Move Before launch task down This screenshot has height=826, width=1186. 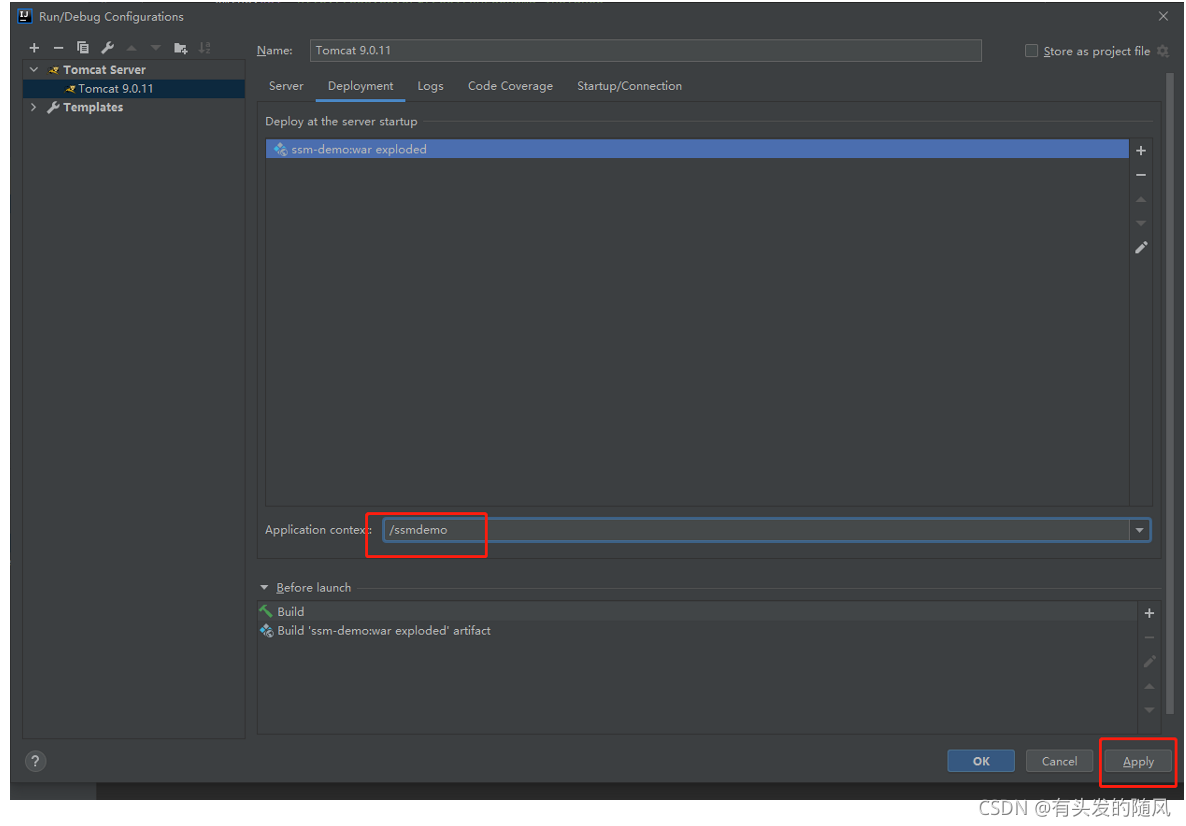click(1149, 710)
